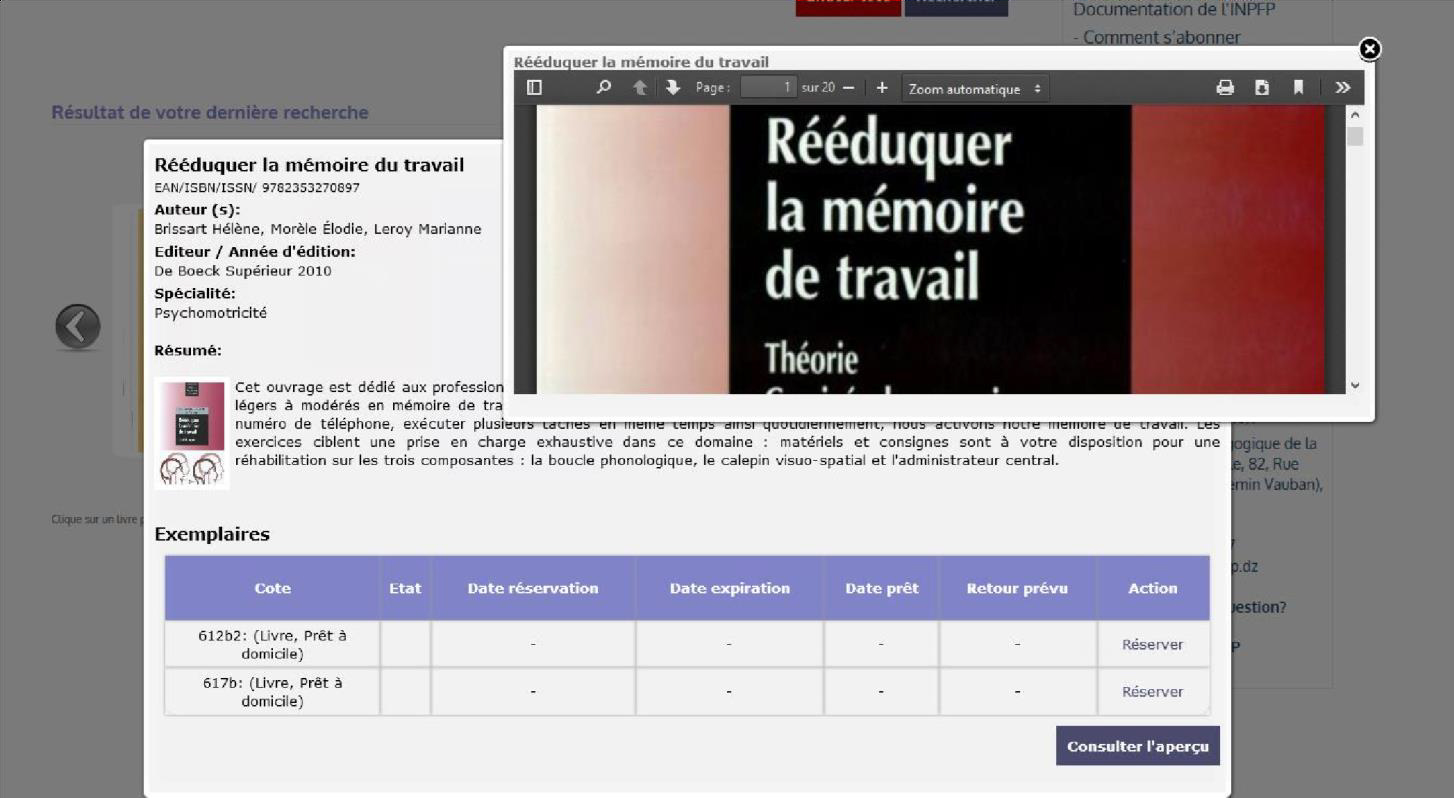
Task: Click the PDF vertical scrollbar thumb
Action: tap(1355, 136)
